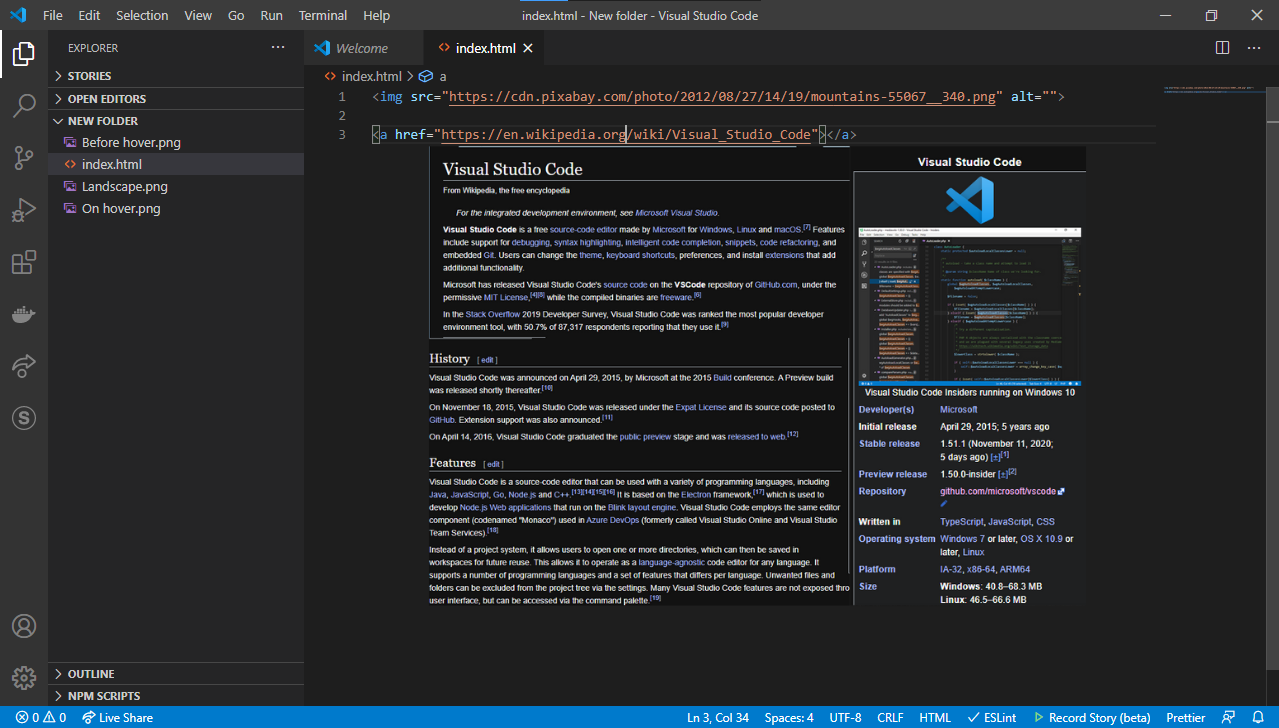The image size is (1279, 728).
Task: Open the Docker panel in the activity bar
Action: pos(24,314)
